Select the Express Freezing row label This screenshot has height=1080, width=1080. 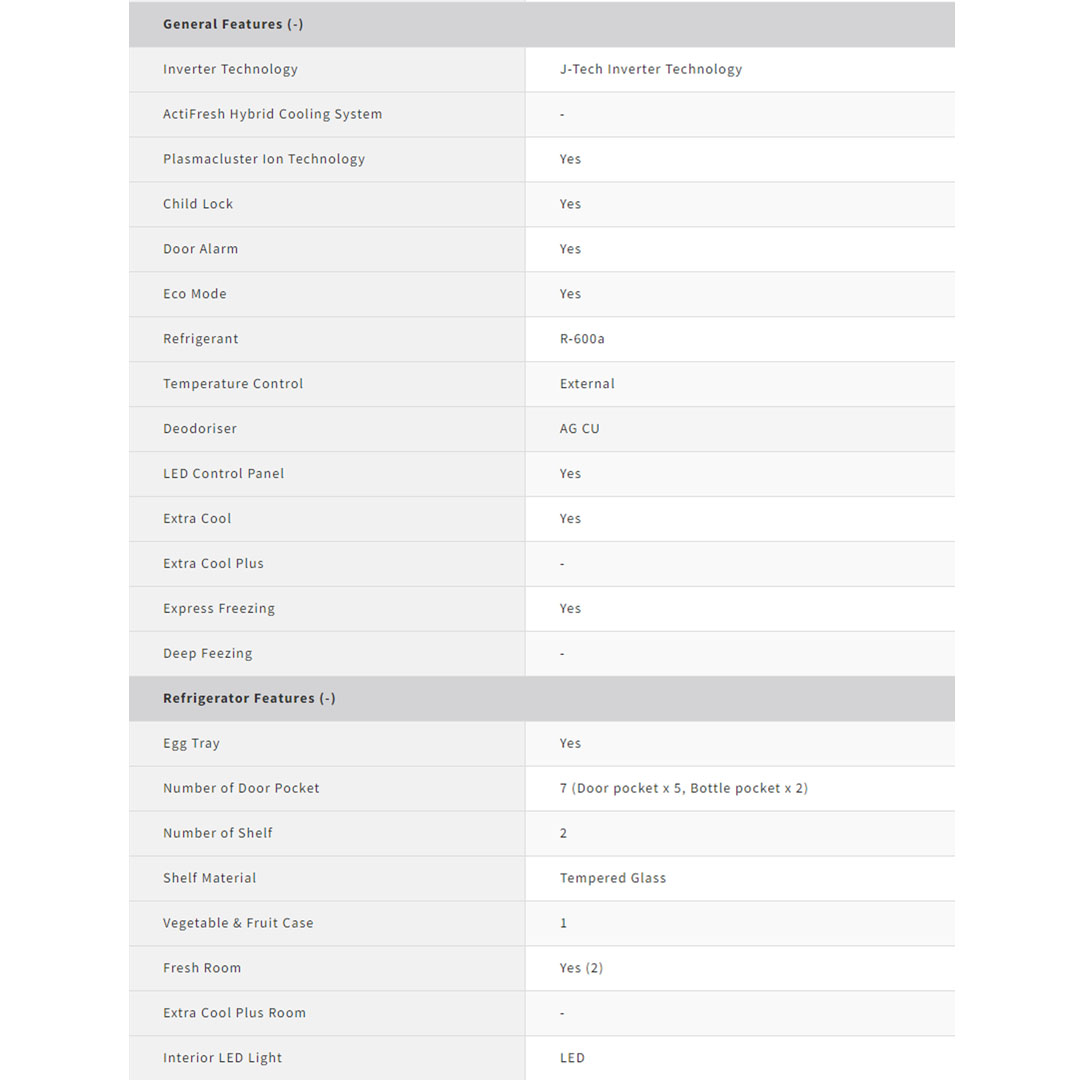[218, 609]
